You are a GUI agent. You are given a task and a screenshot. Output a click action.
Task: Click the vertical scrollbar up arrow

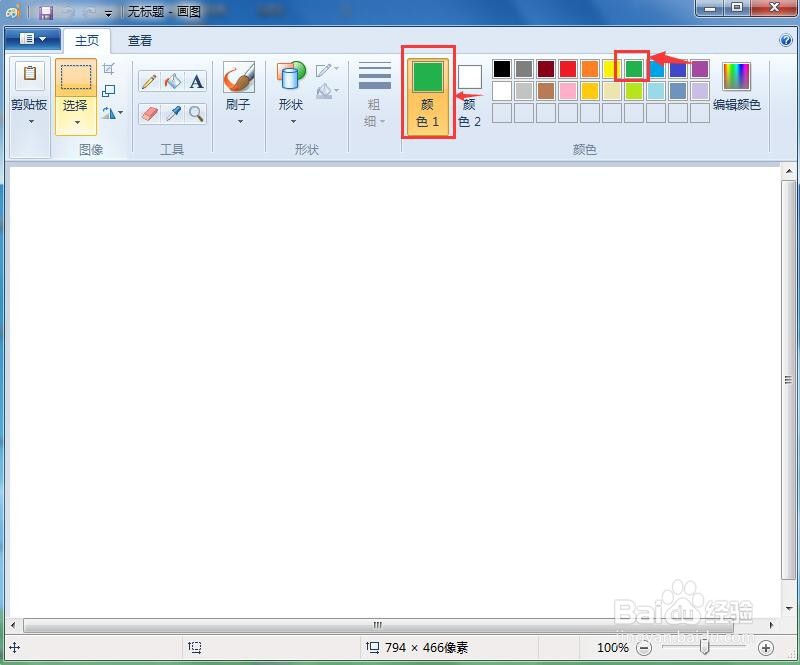click(x=789, y=171)
